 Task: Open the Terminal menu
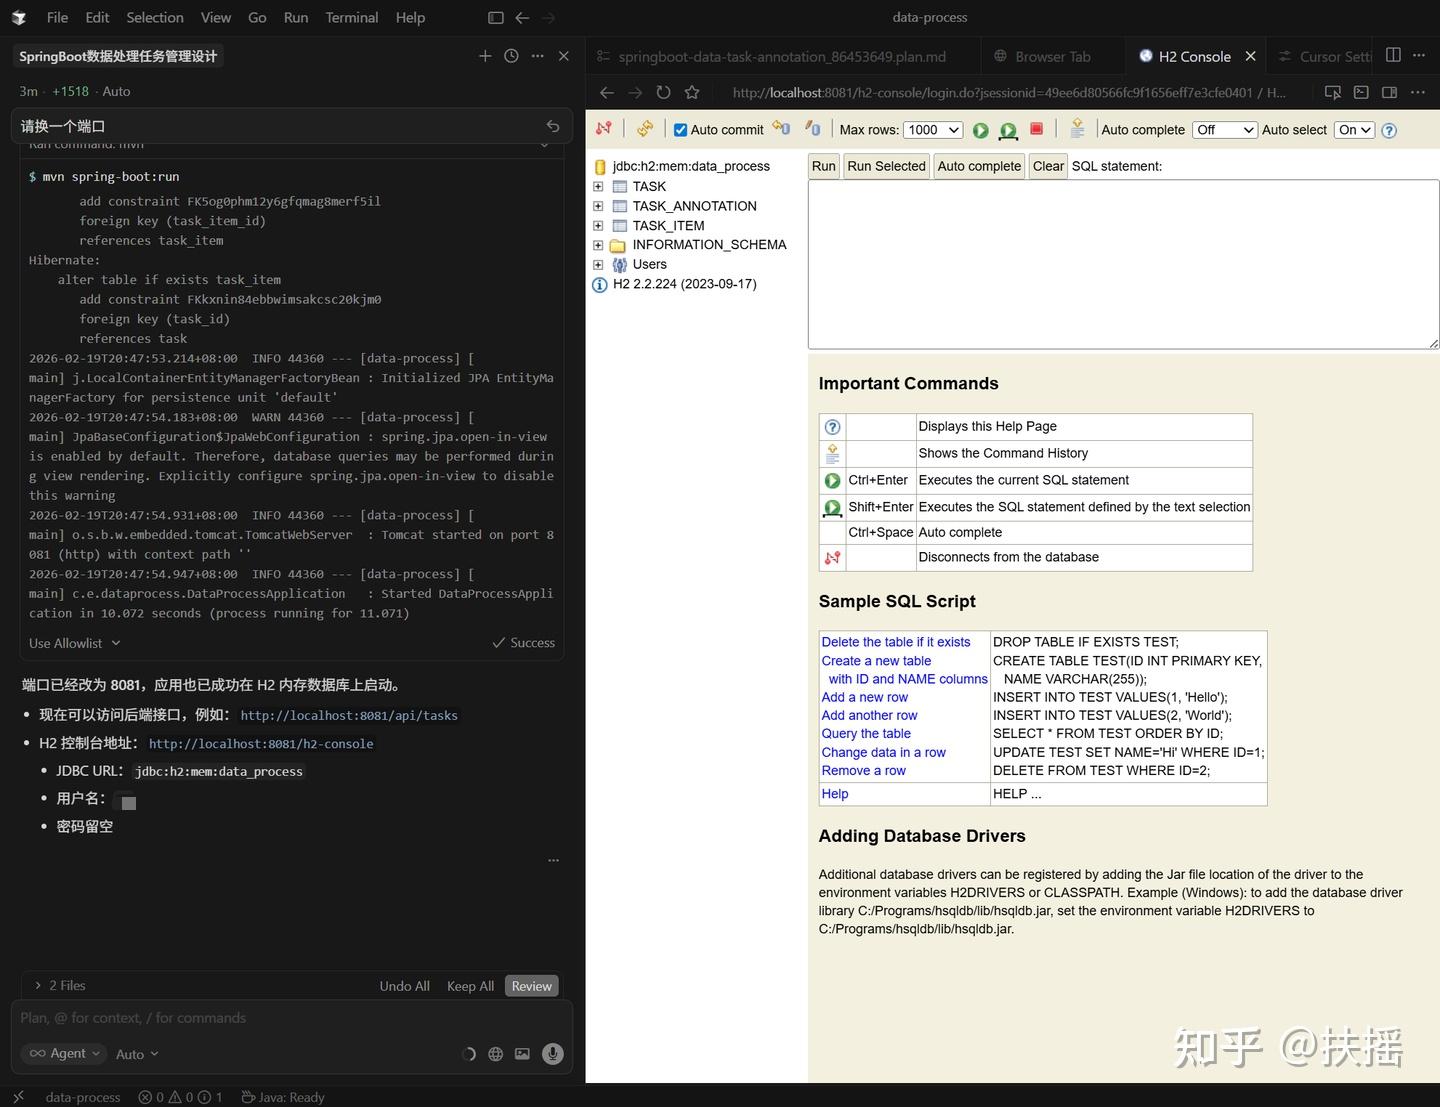tap(352, 17)
